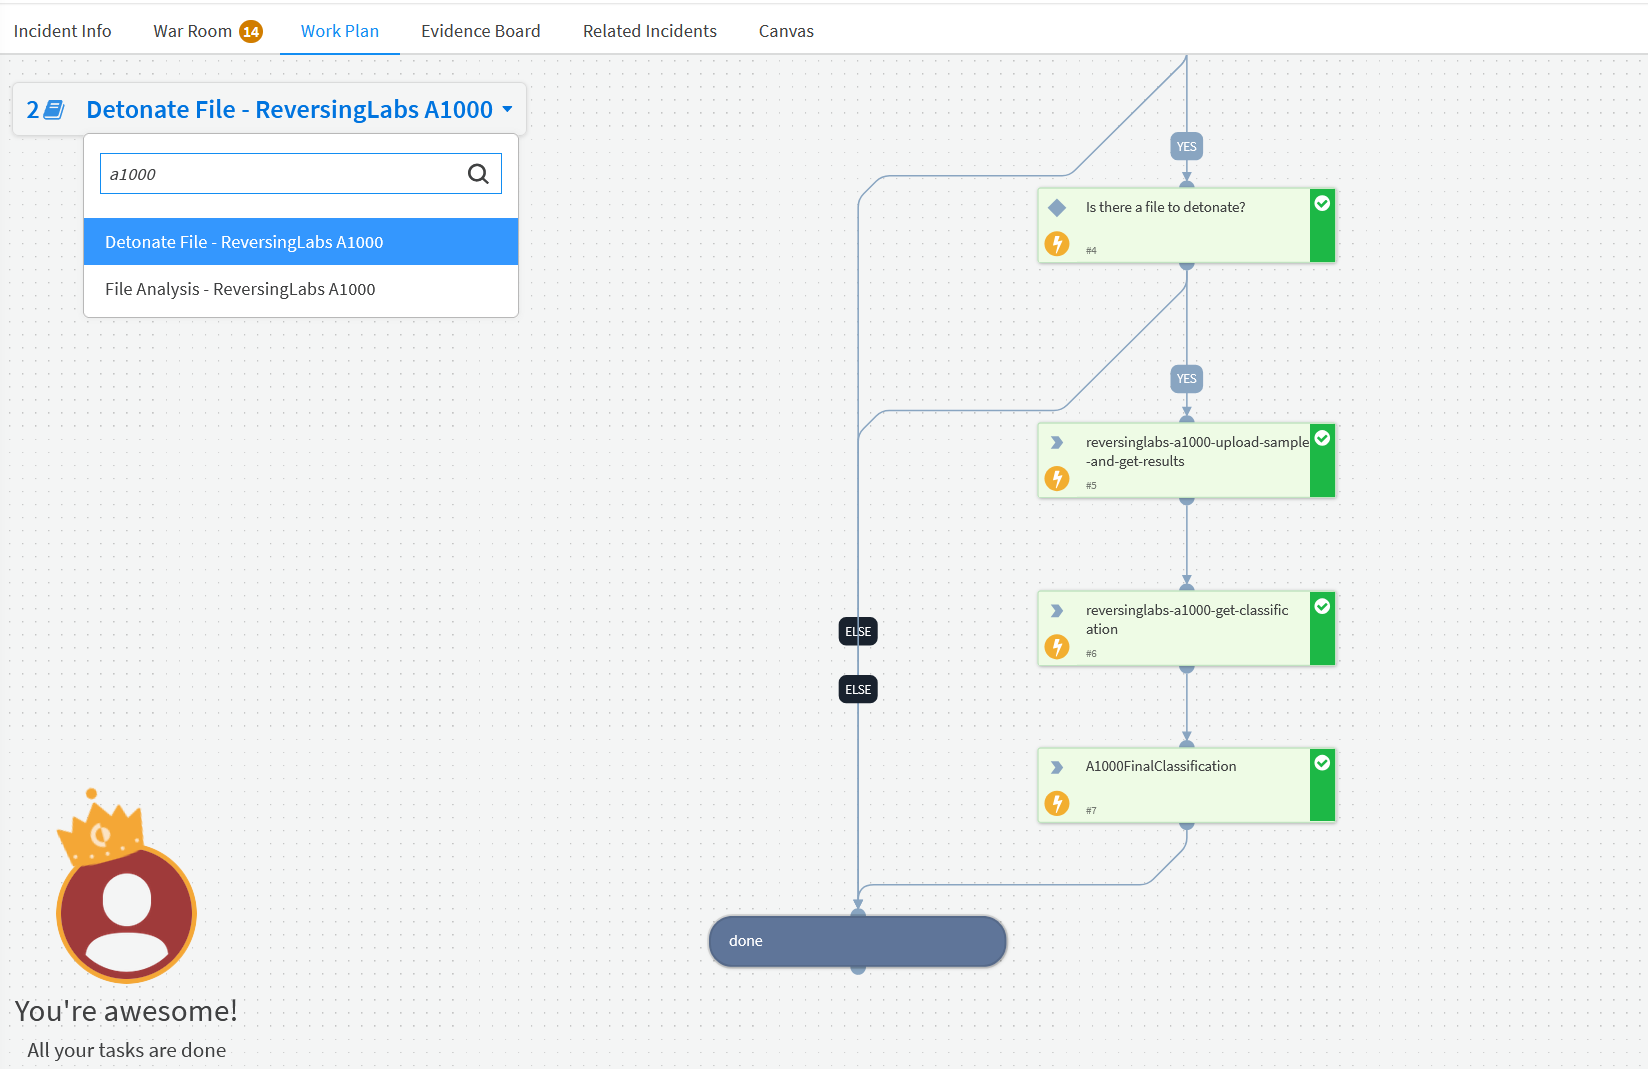This screenshot has height=1069, width=1648.
Task: Click the chevron icon on task #5
Action: coord(1057,442)
